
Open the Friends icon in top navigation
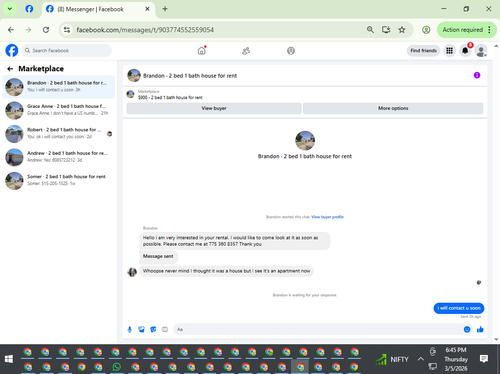pos(246,51)
